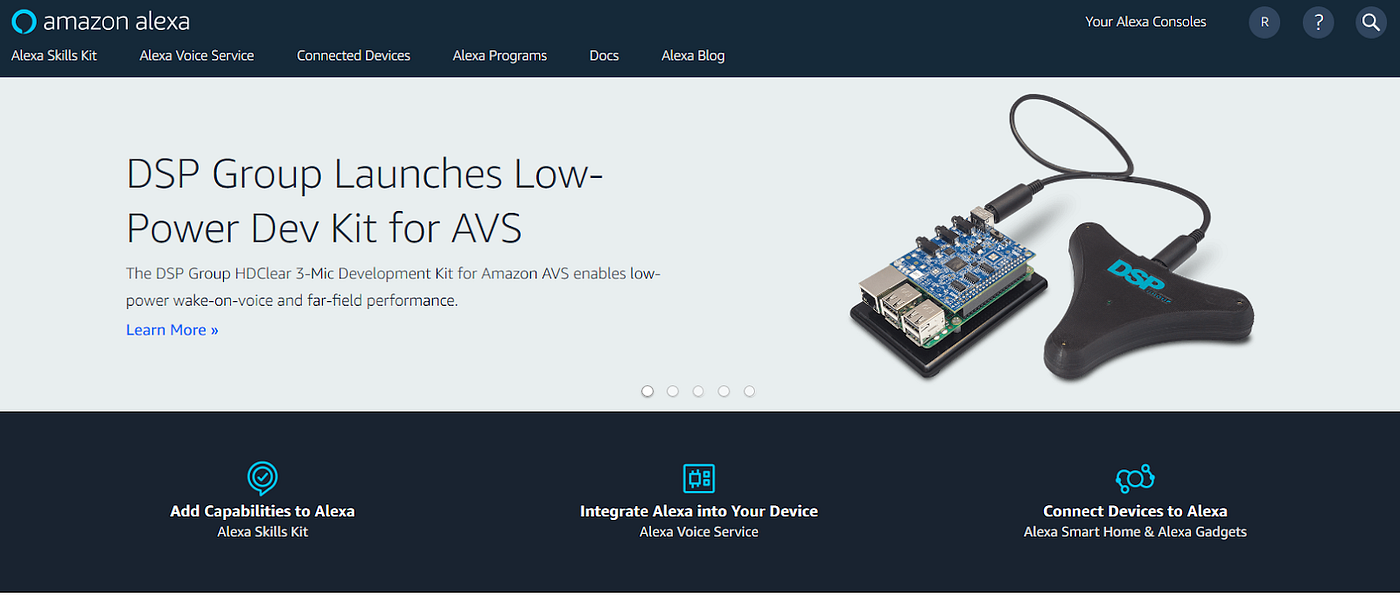Follow the Learn More link
This screenshot has height=613, width=1400.
tap(172, 330)
